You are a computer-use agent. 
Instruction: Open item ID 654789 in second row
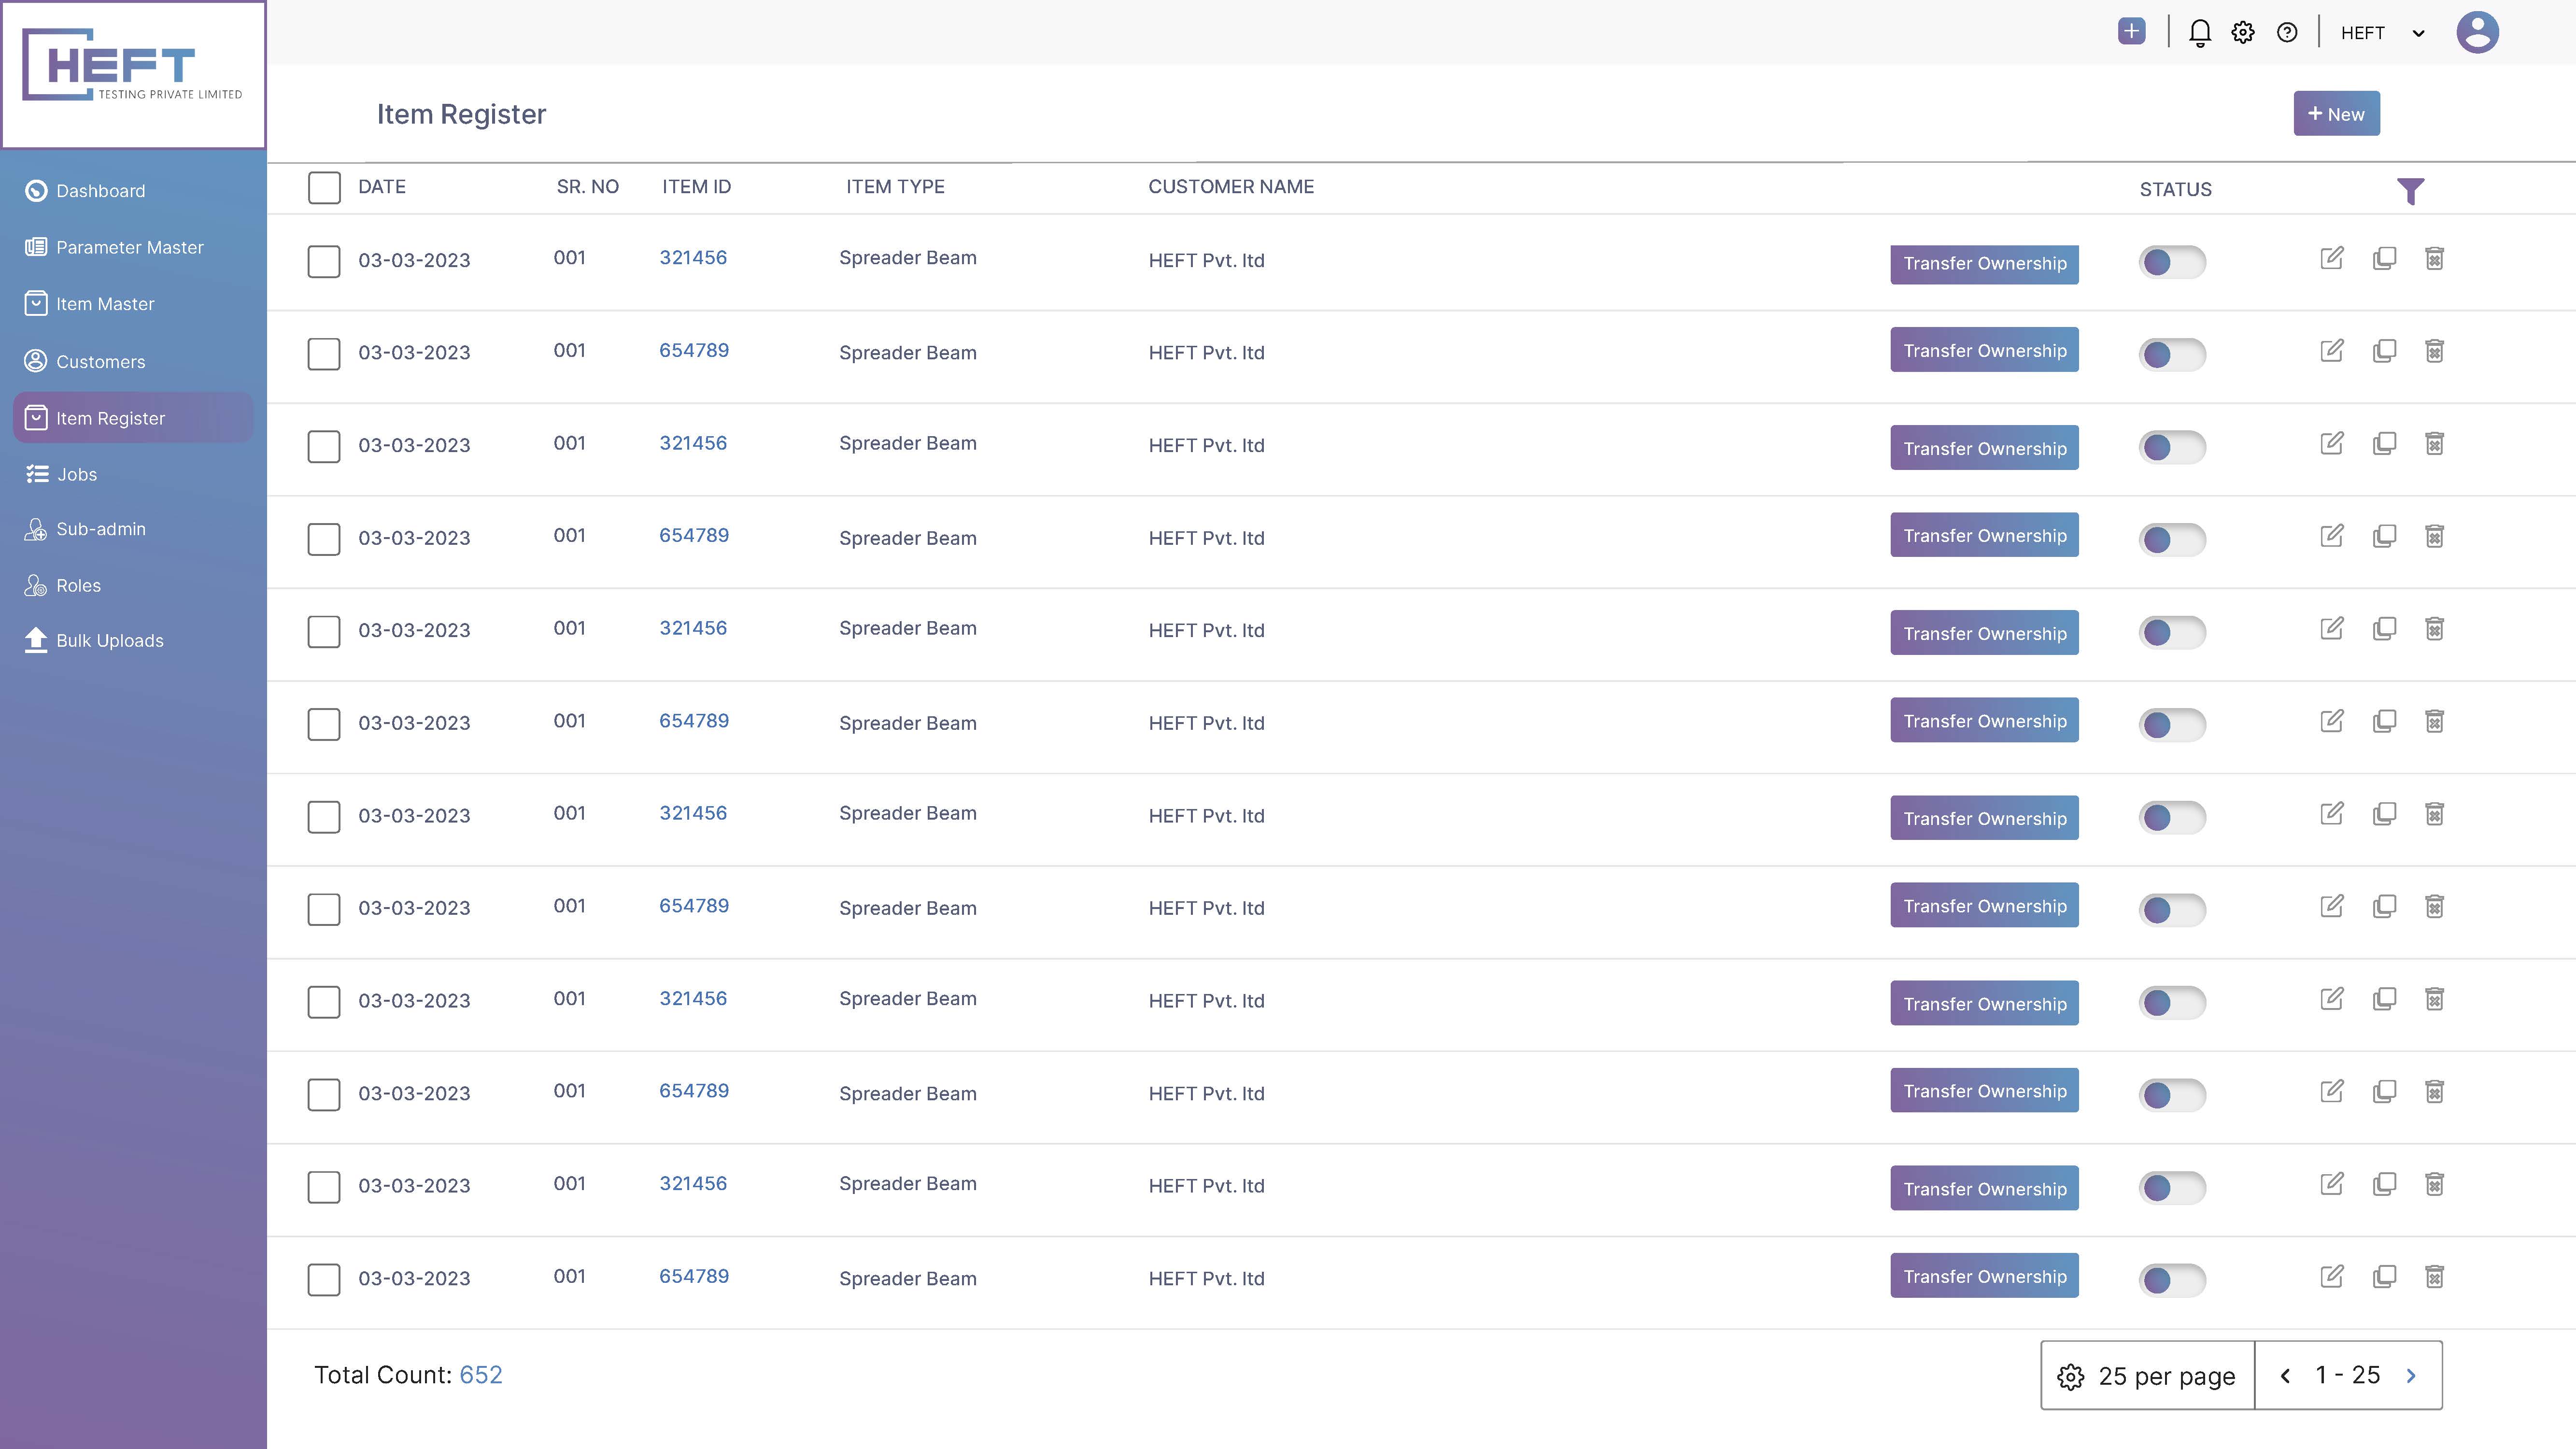[x=694, y=350]
